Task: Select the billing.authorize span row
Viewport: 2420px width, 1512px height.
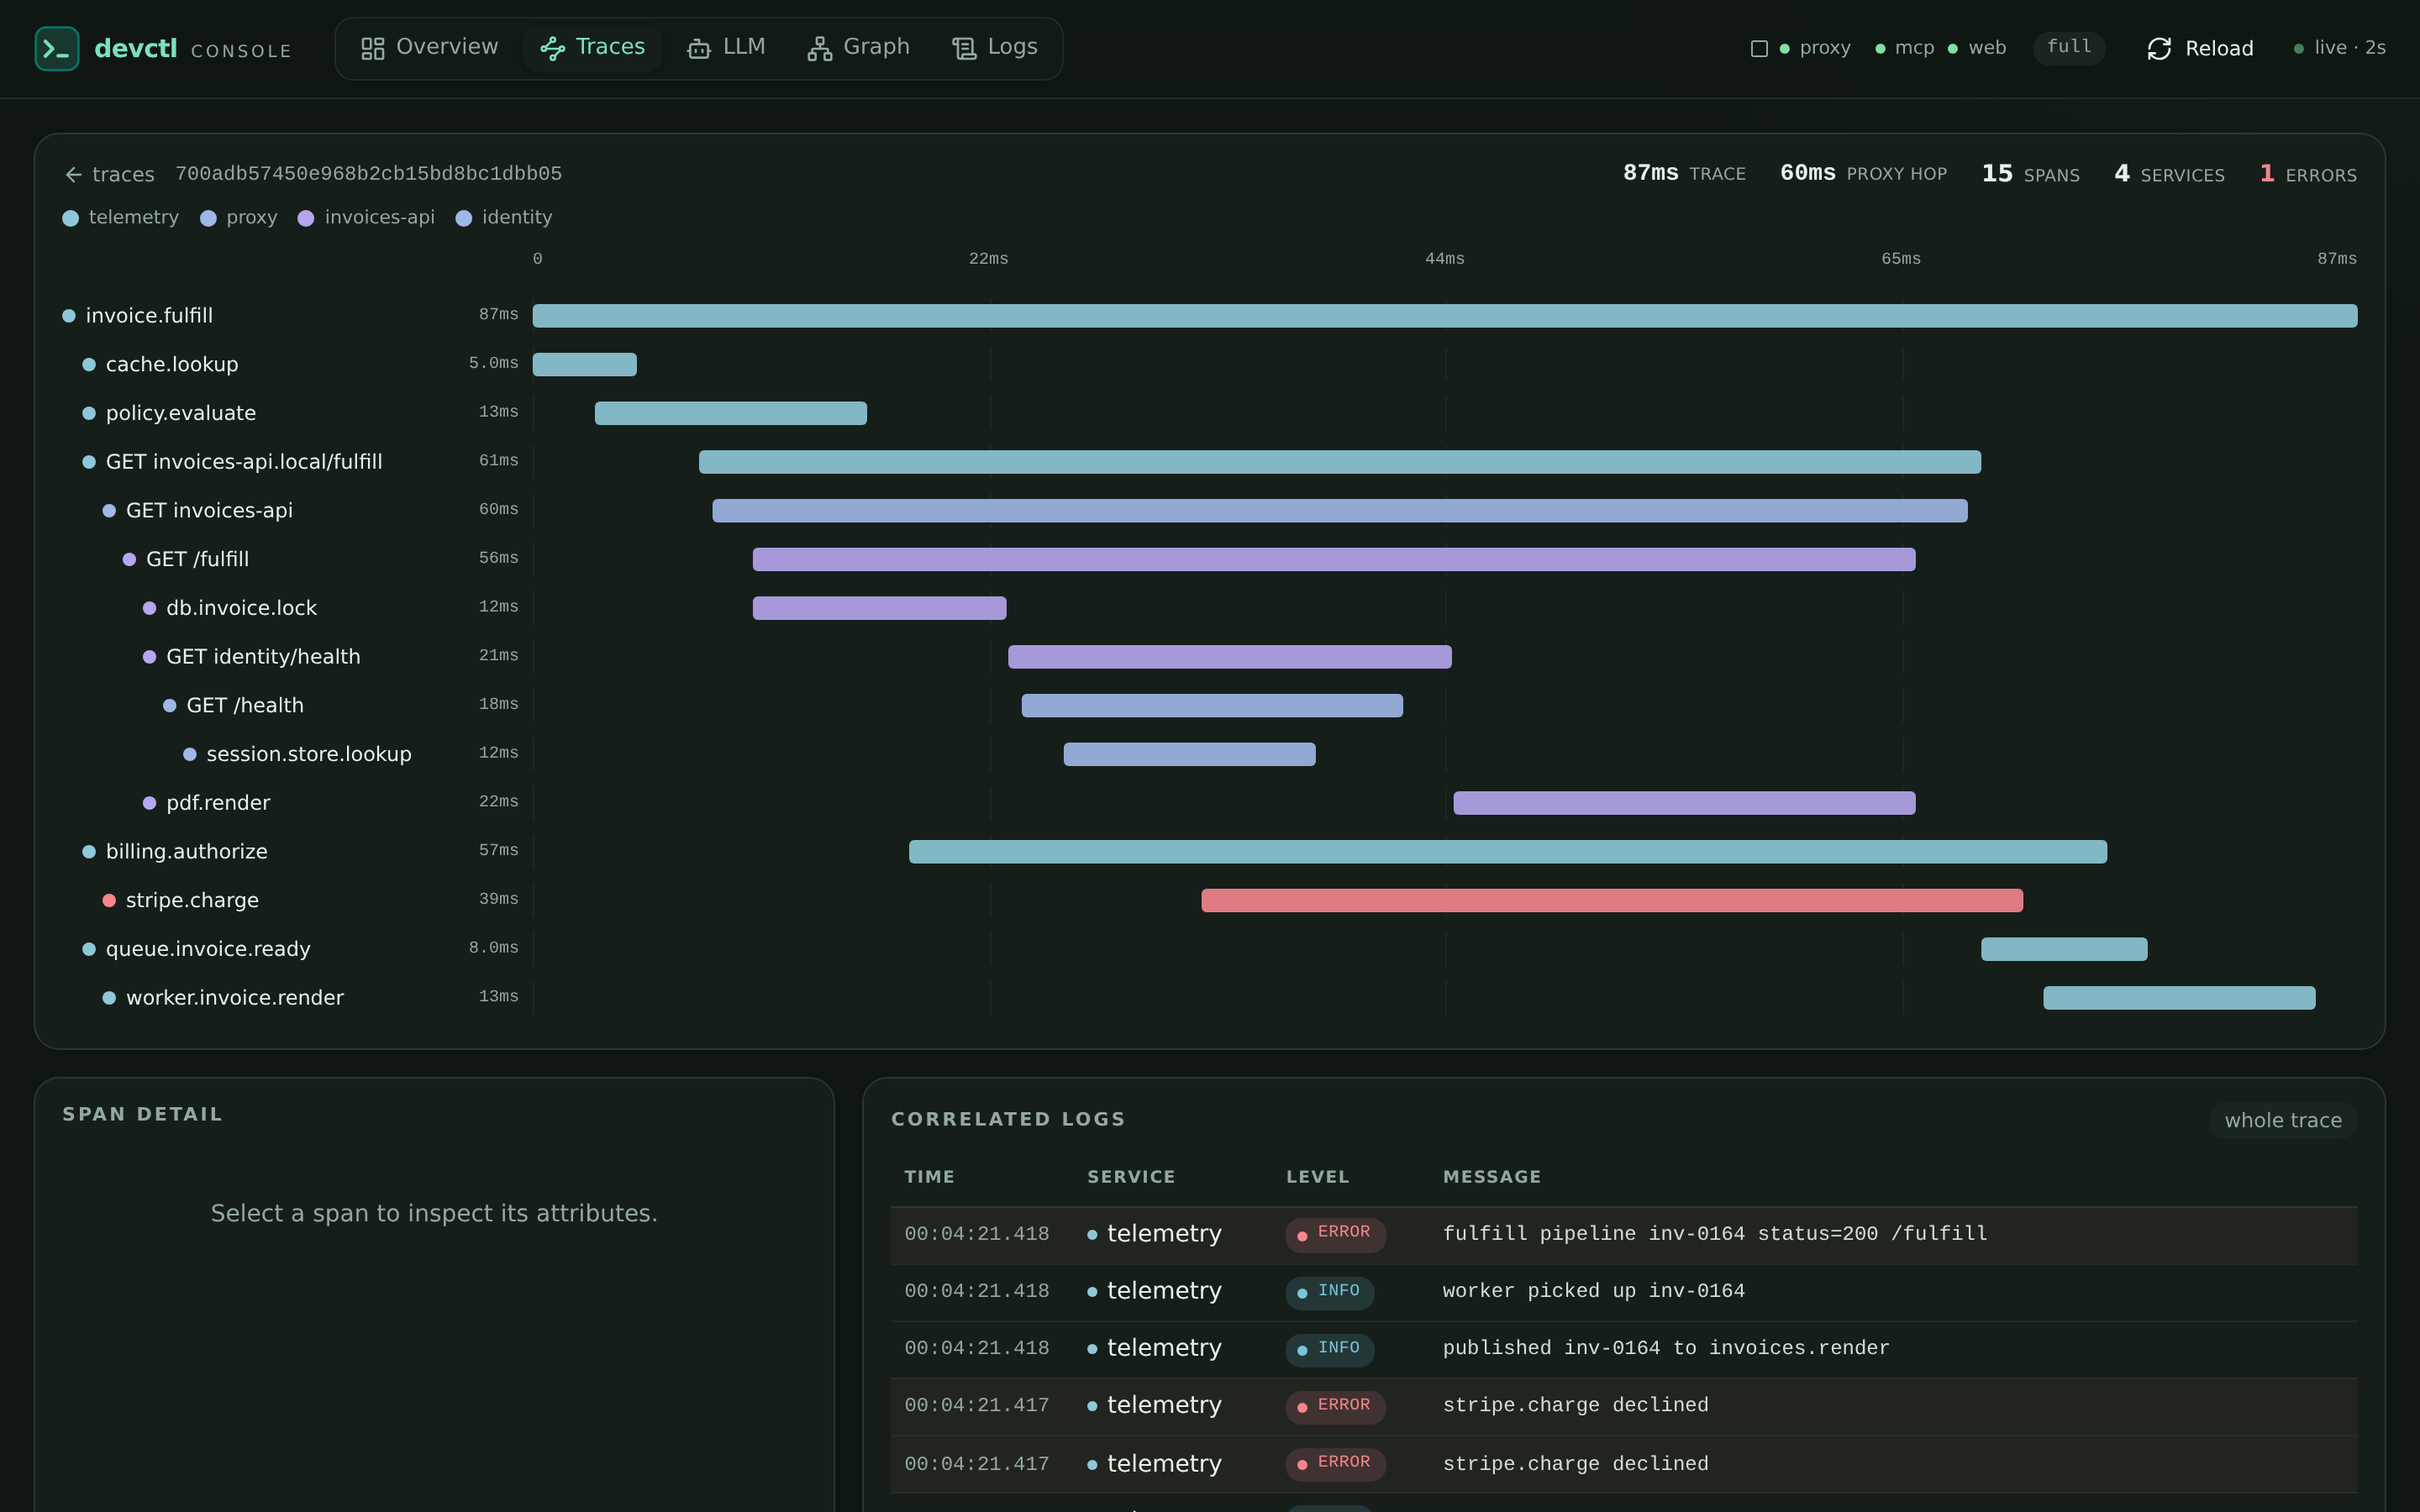Action: click(1210, 851)
